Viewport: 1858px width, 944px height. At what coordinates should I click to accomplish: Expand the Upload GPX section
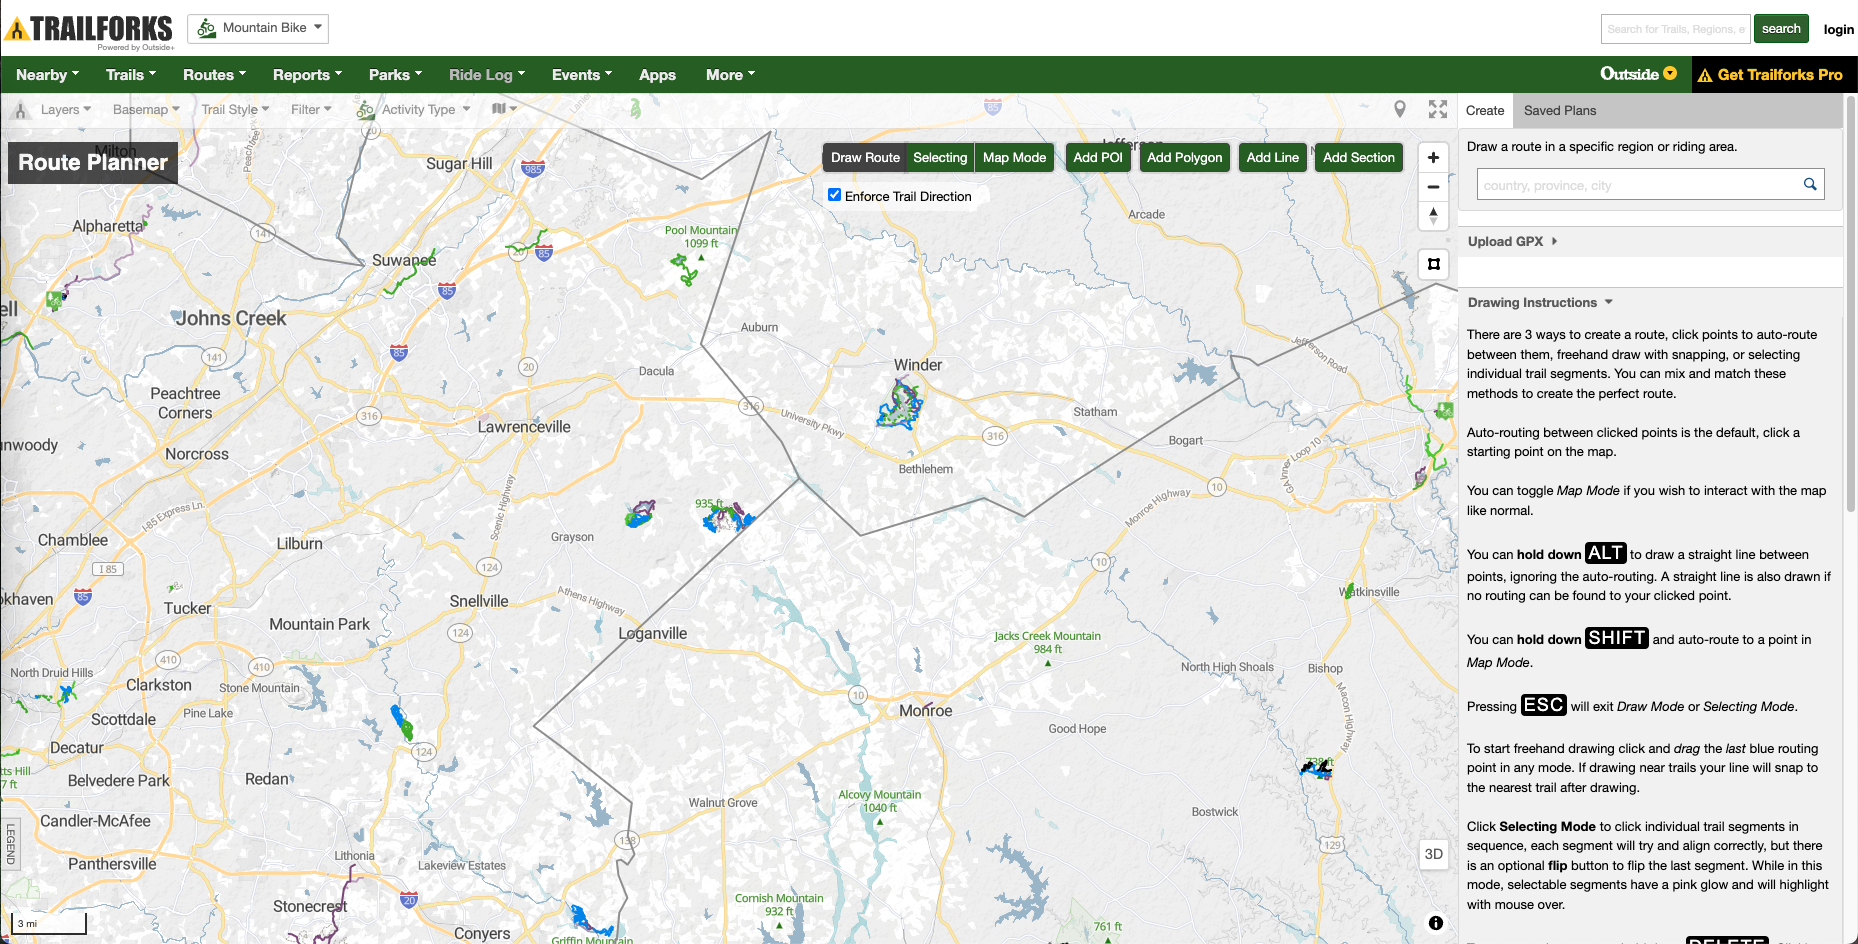[x=1511, y=242]
